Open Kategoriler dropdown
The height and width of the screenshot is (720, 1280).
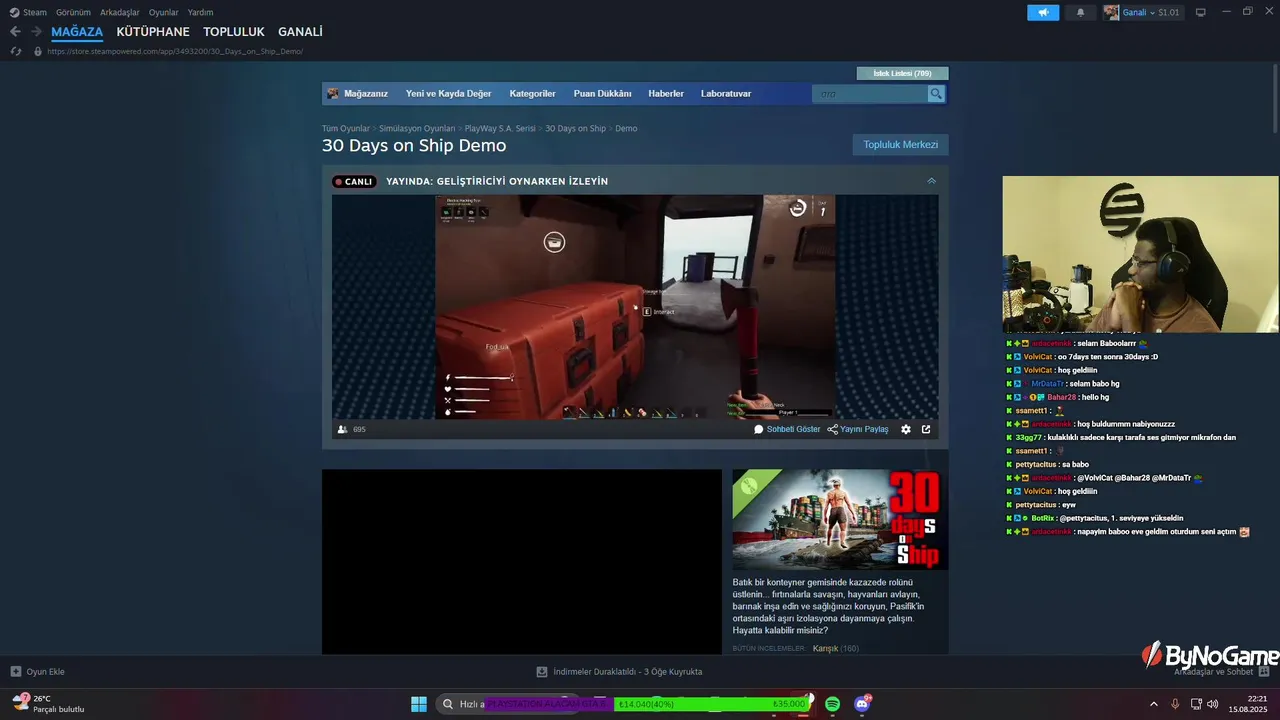tap(532, 94)
